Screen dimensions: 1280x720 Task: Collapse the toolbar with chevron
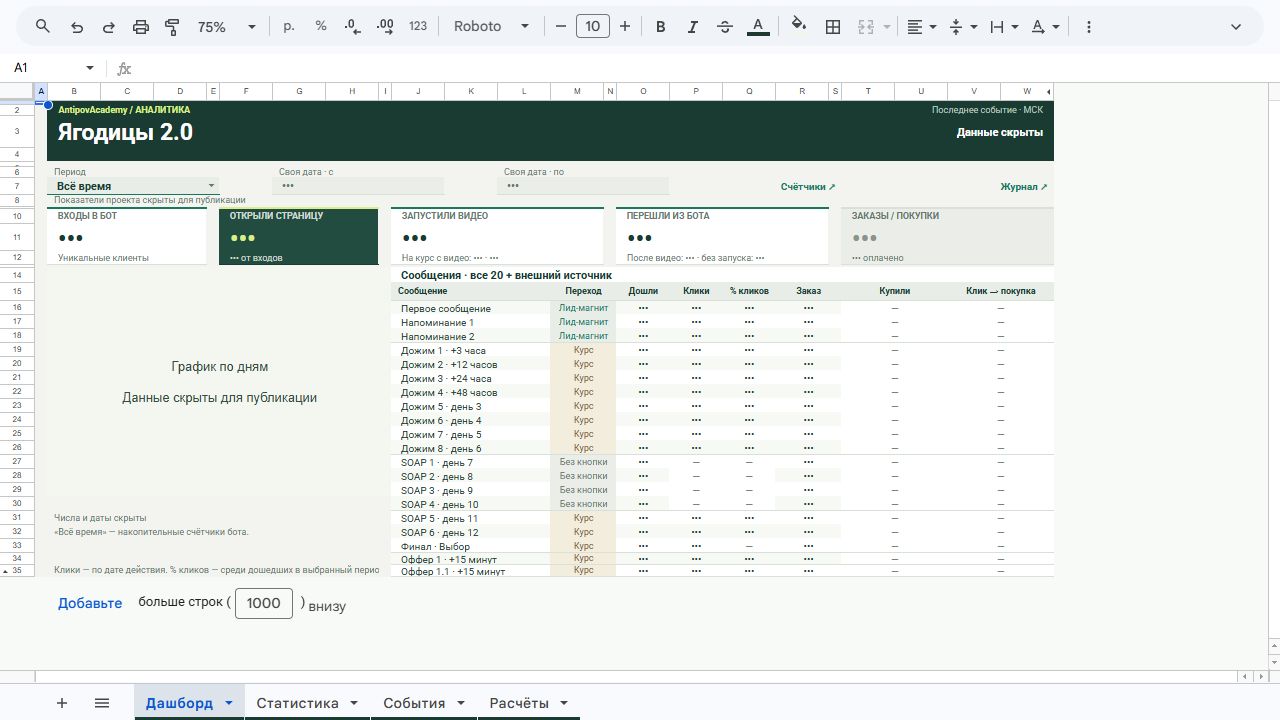(x=1236, y=27)
